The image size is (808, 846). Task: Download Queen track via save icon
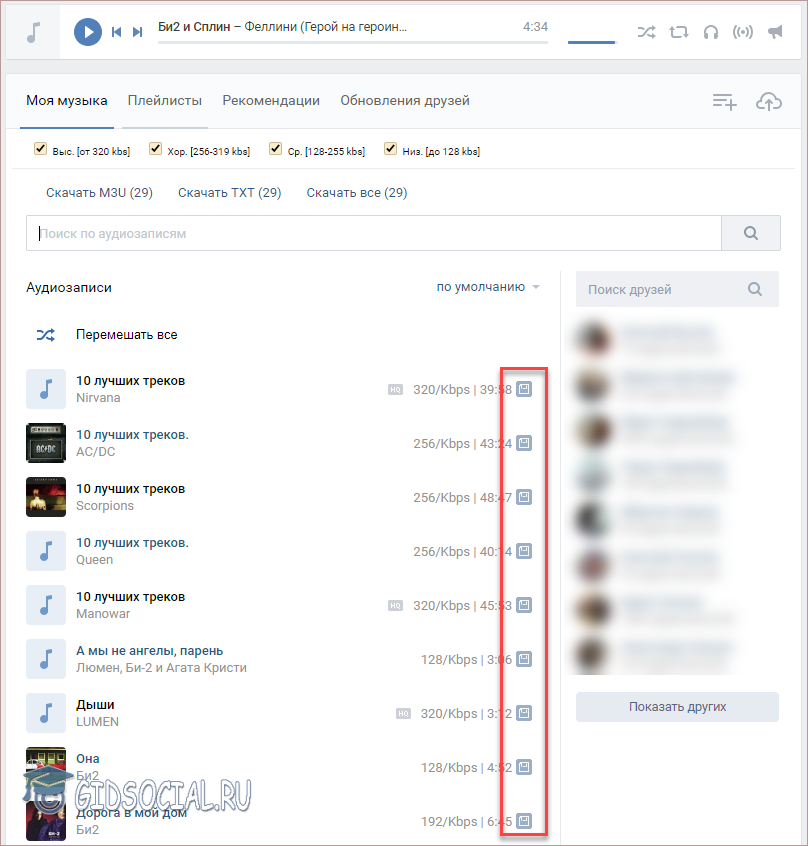[x=524, y=551]
